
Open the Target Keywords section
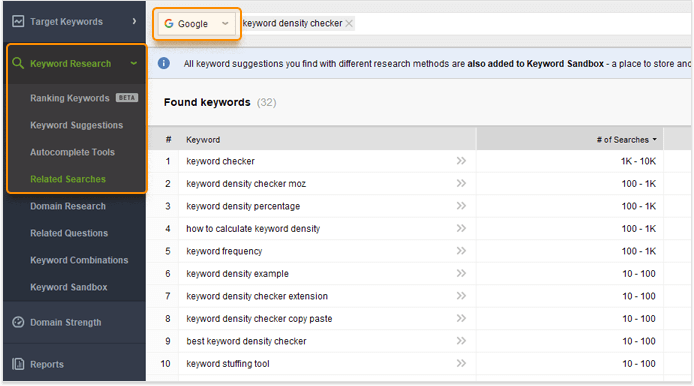(x=74, y=21)
